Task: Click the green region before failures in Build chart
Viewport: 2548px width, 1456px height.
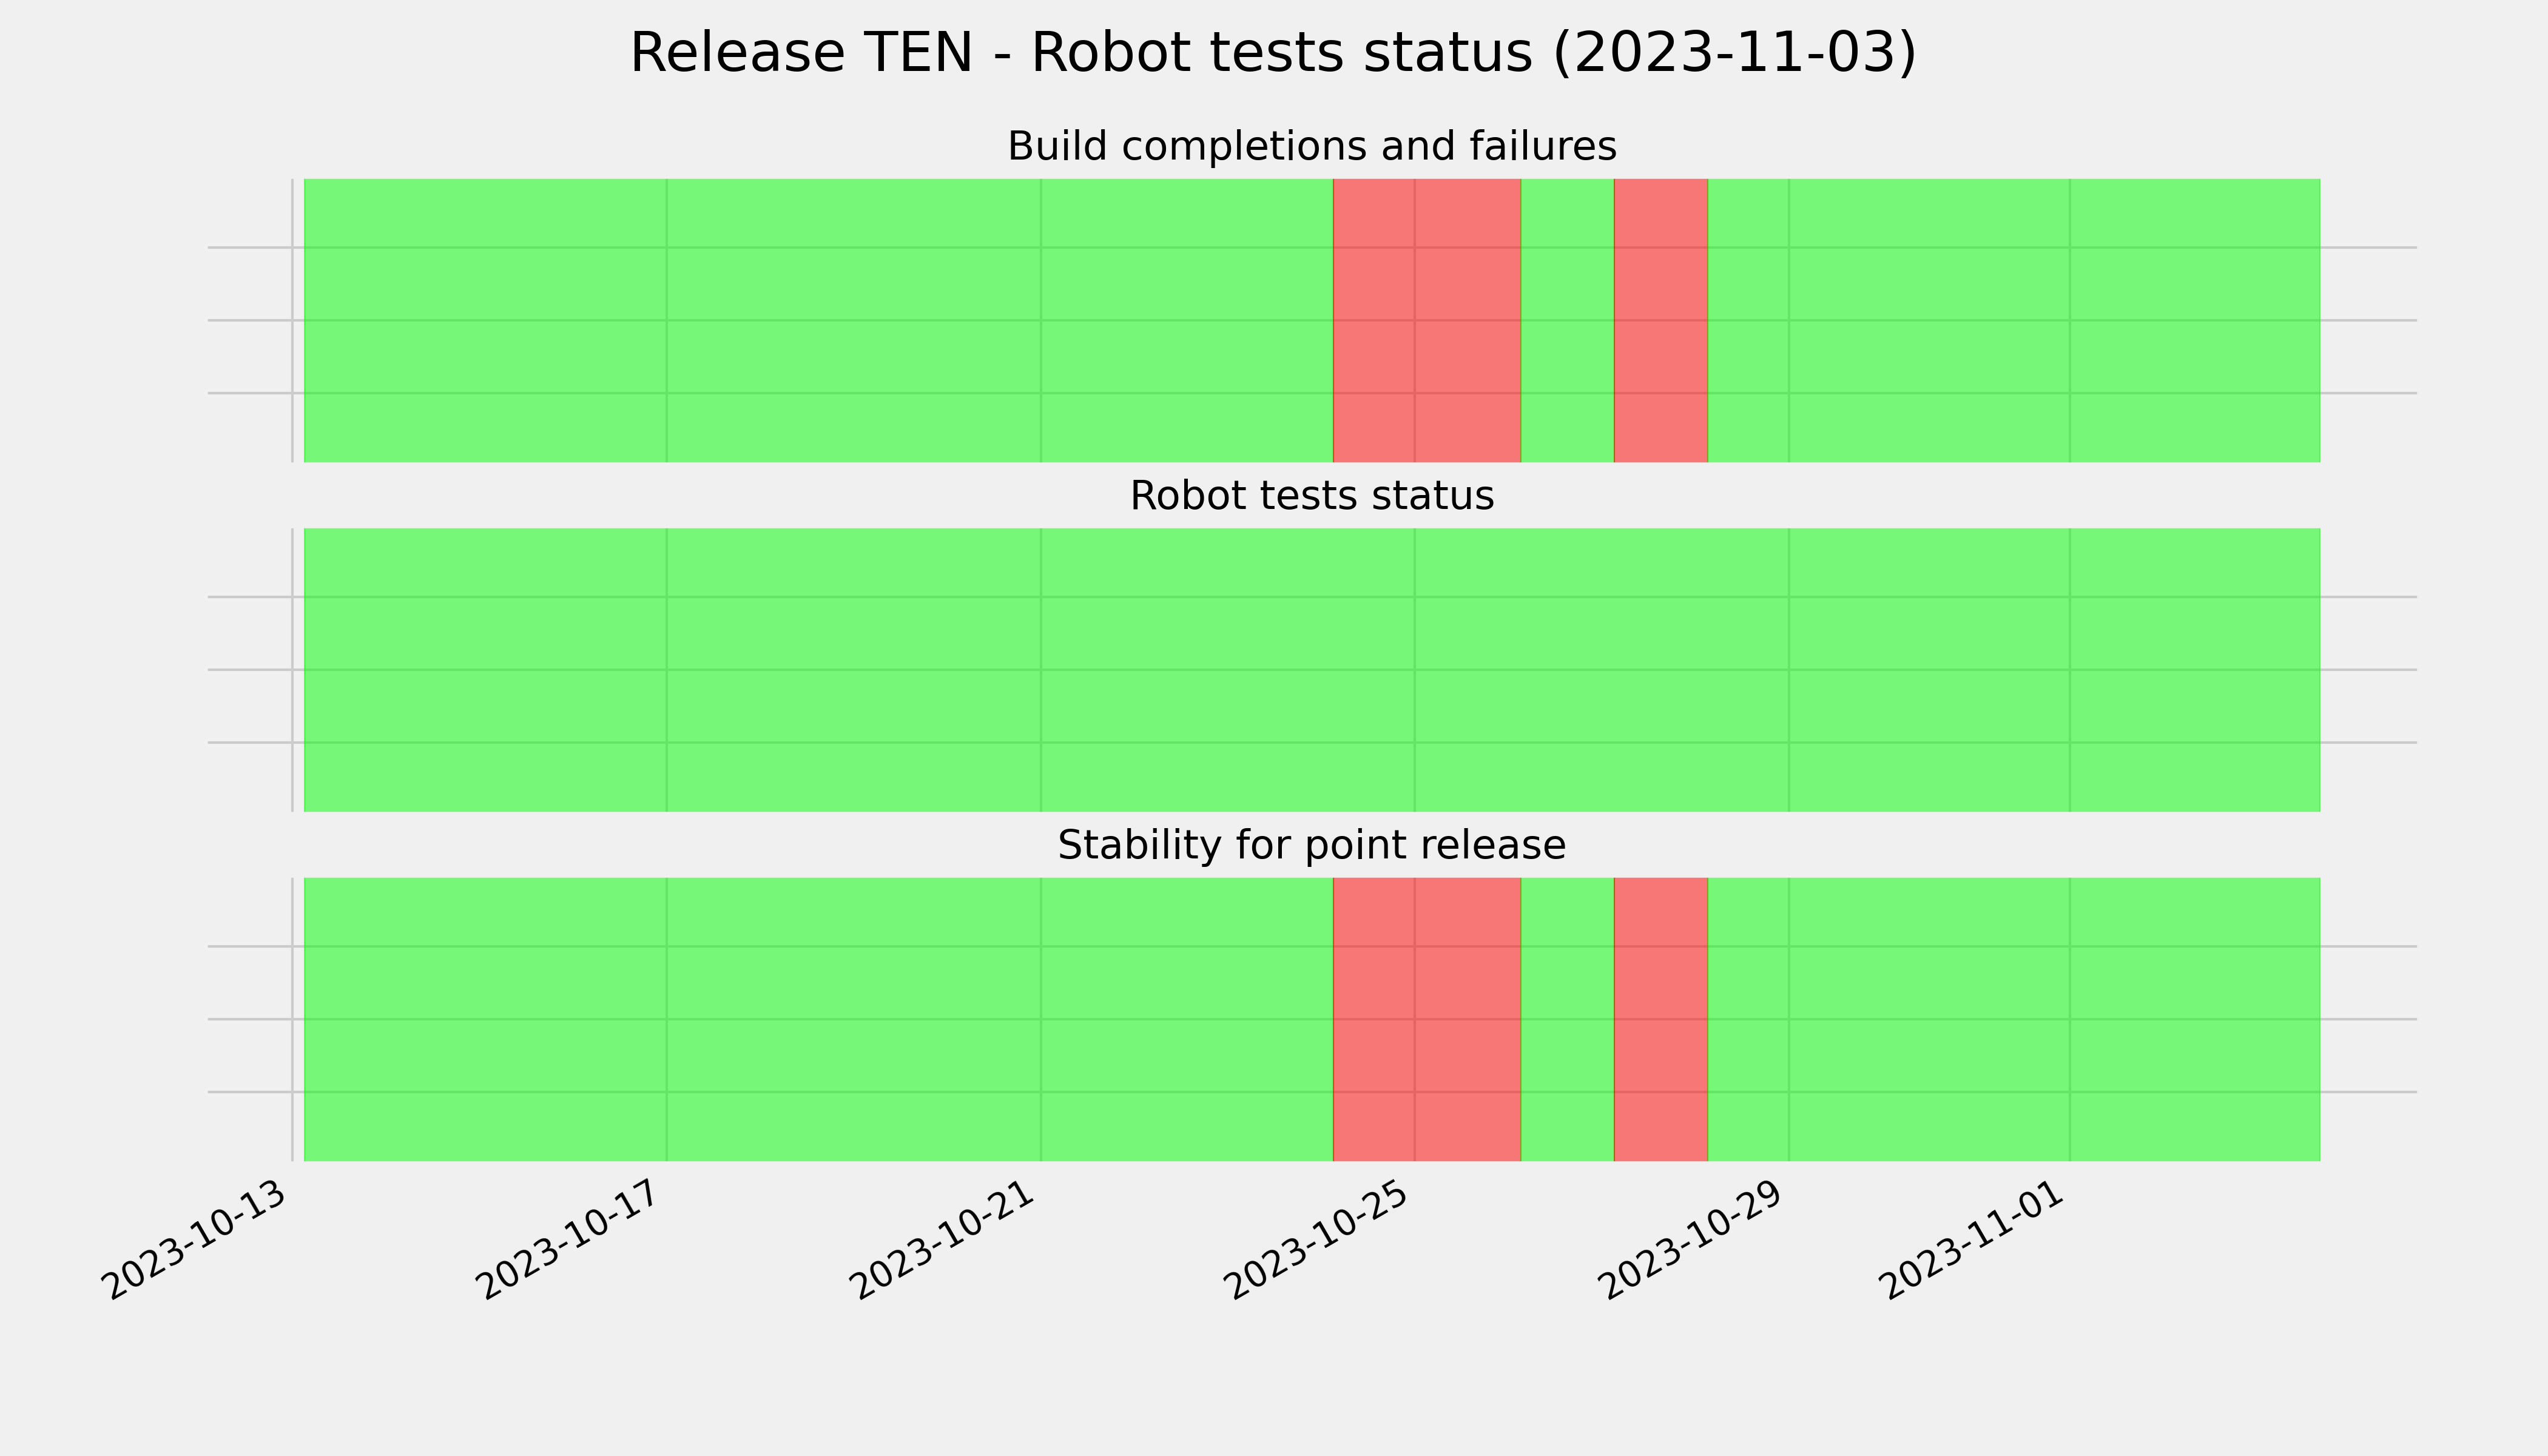Action: point(818,320)
